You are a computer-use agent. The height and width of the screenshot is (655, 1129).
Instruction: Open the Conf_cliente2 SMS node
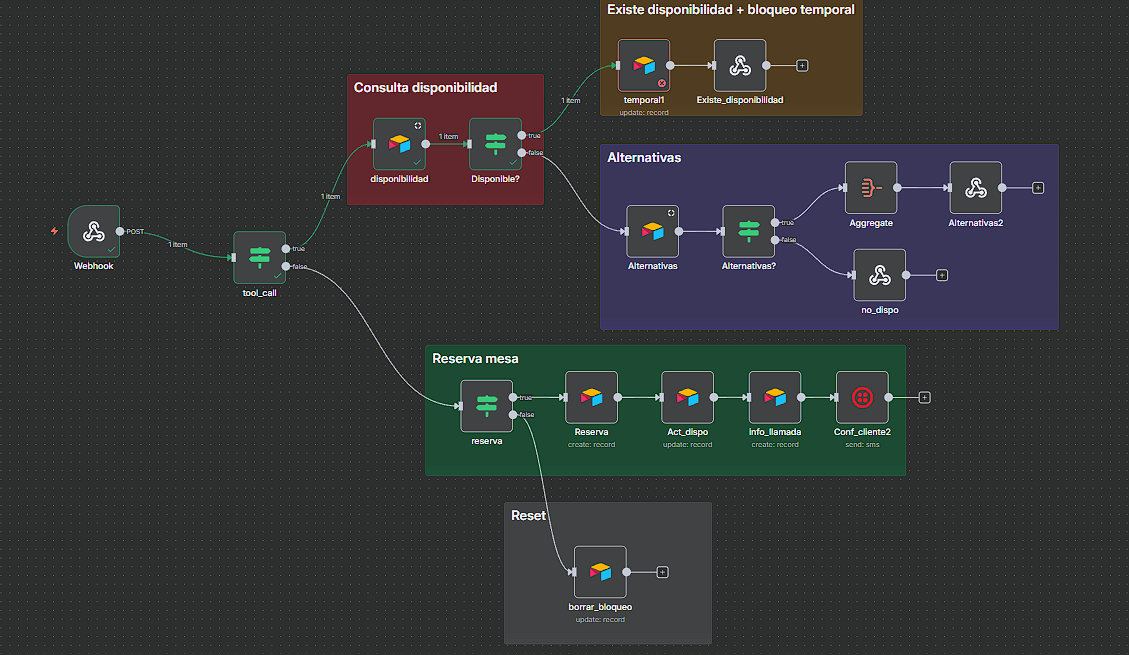861,397
